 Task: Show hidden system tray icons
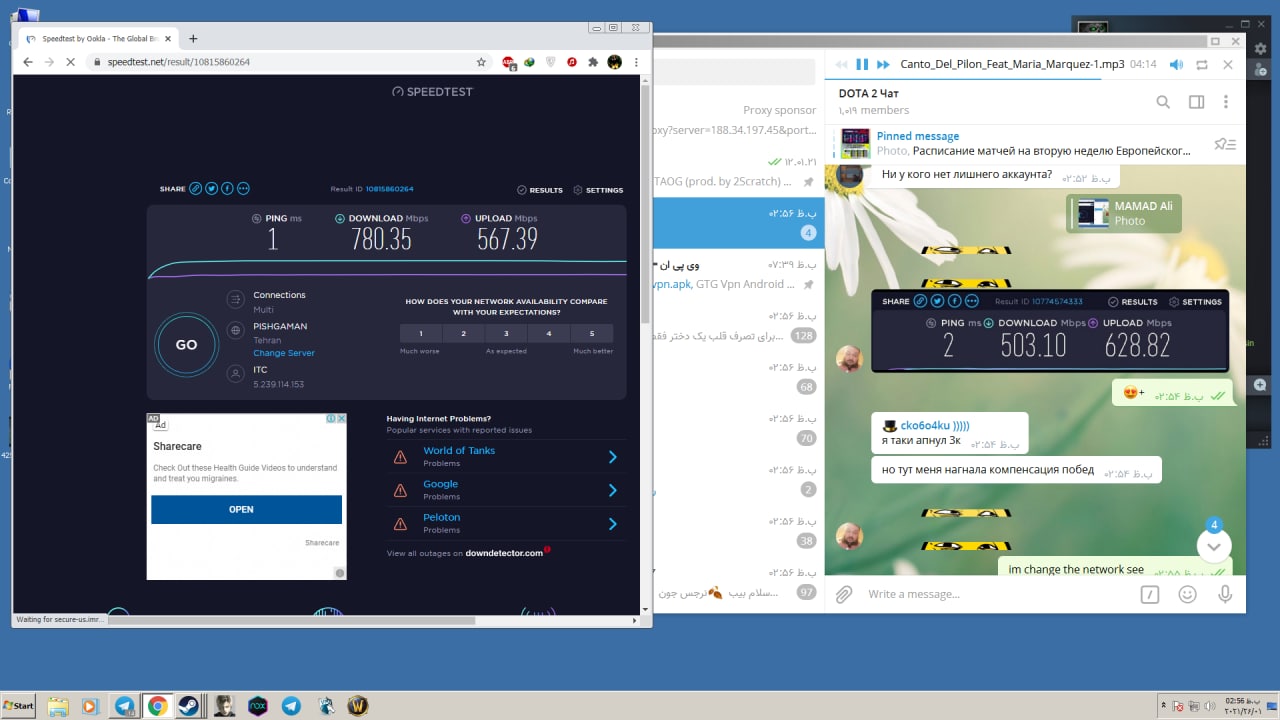coord(1163,705)
